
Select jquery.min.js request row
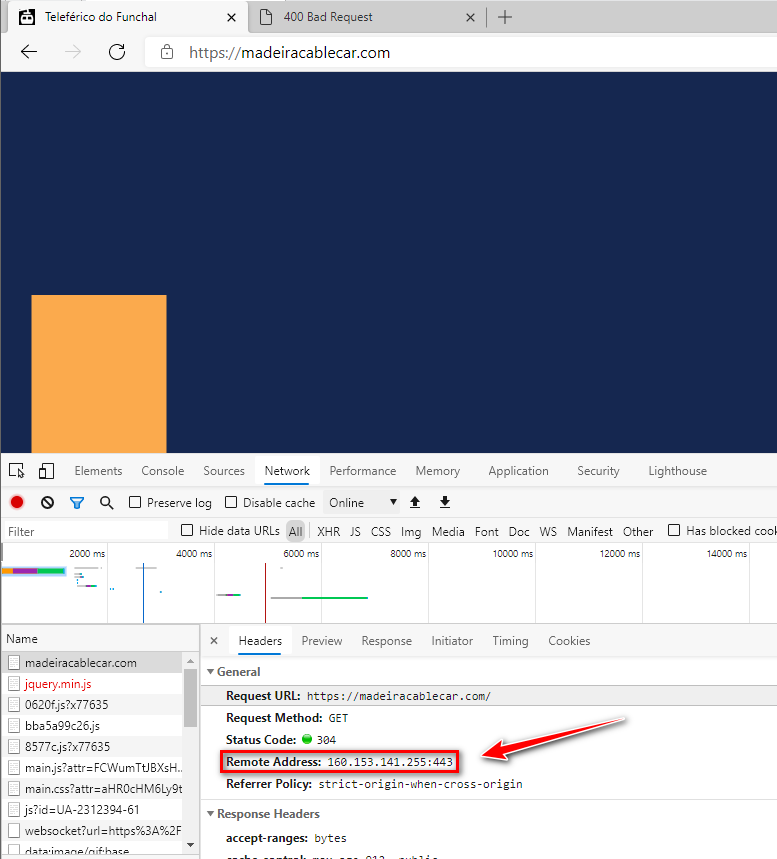click(x=92, y=684)
